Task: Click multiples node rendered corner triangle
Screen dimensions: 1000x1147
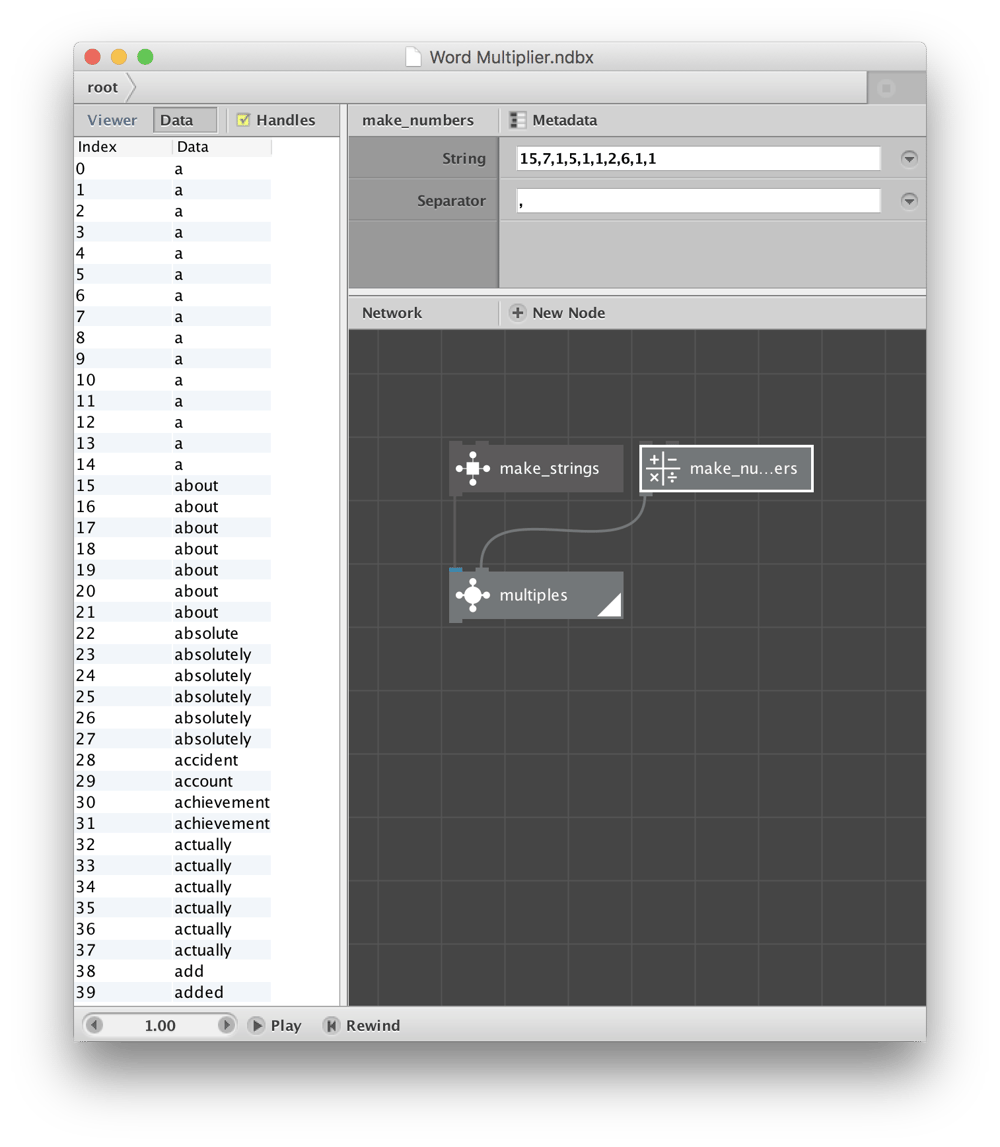Action: pos(612,607)
